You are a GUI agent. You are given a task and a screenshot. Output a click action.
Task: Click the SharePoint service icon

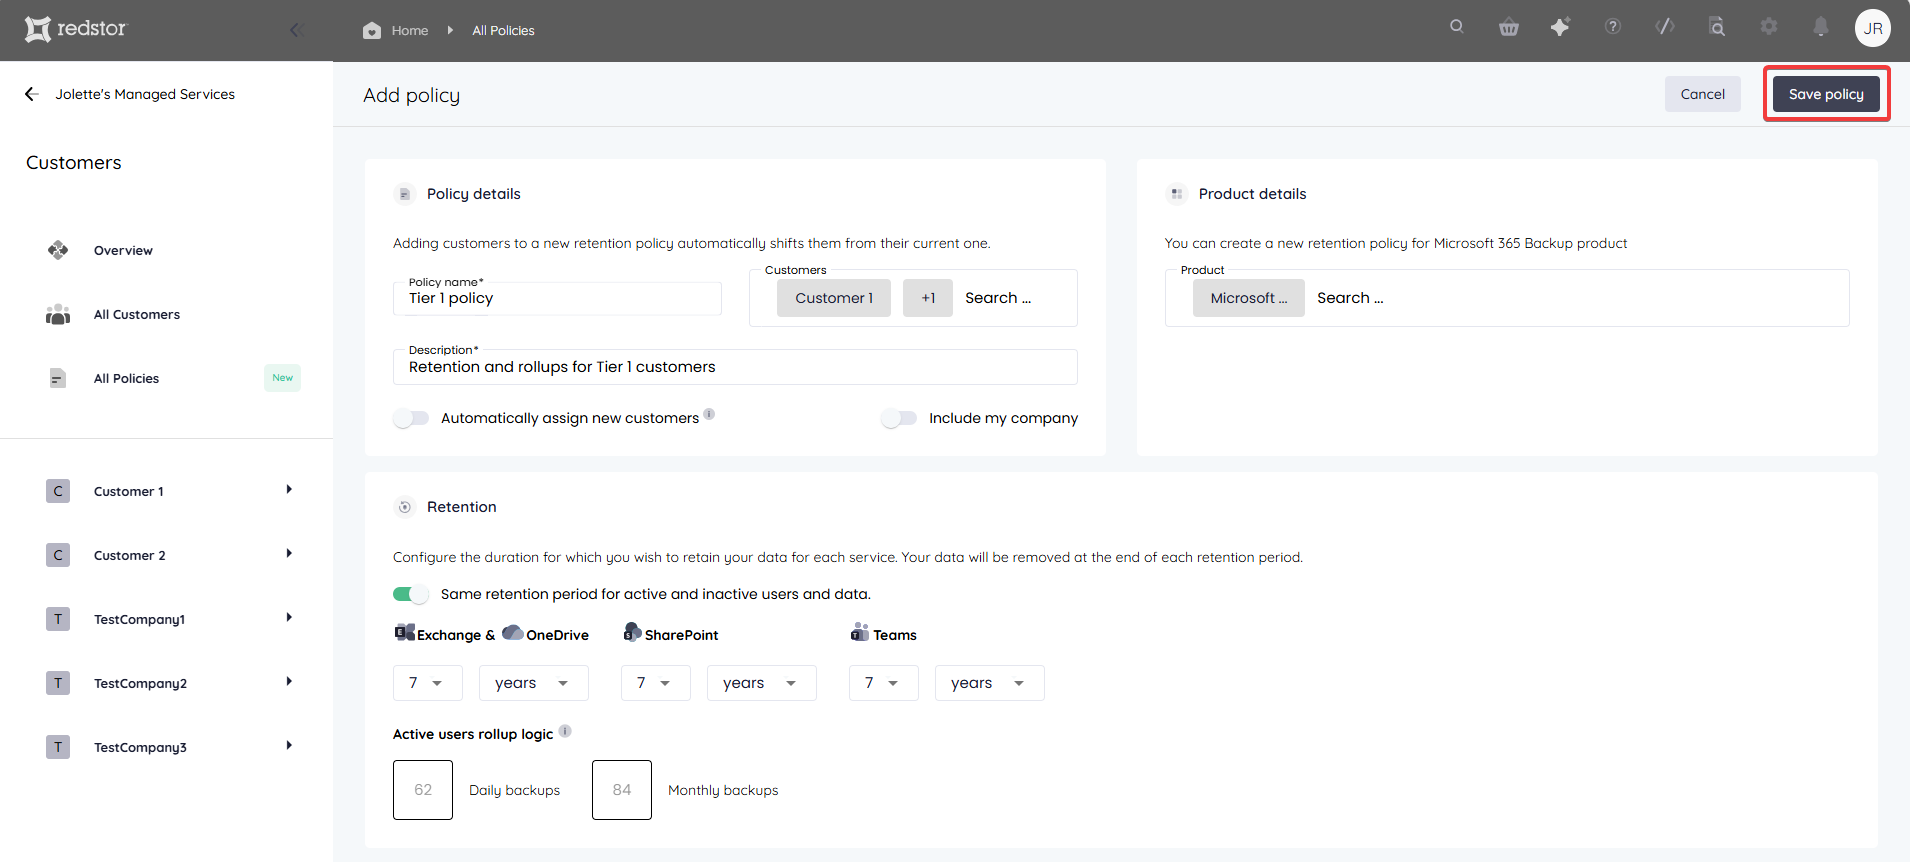coord(632,632)
